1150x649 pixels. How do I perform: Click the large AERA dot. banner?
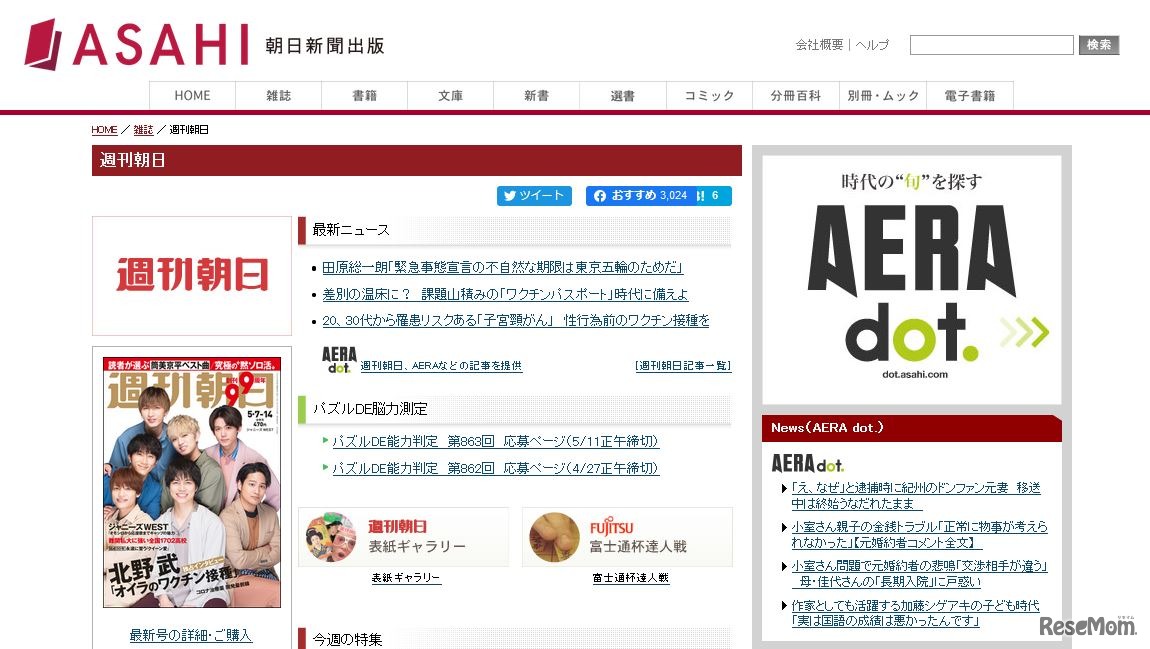point(912,279)
